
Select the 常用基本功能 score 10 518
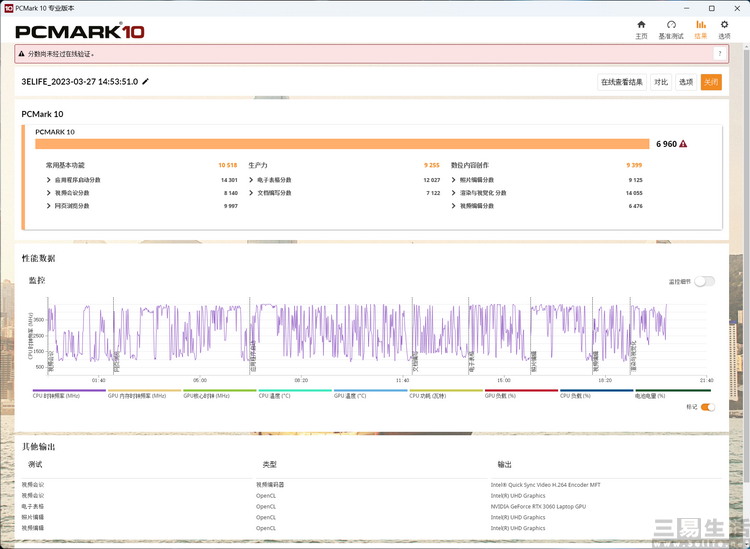228,165
